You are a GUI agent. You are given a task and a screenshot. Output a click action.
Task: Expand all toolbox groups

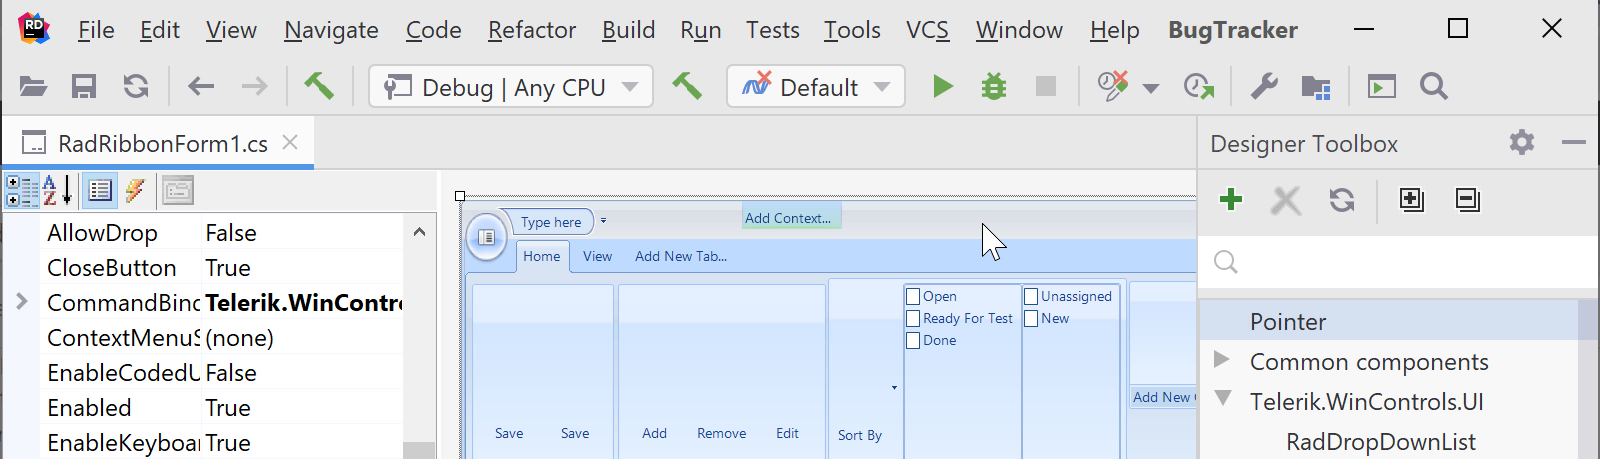tap(1412, 199)
